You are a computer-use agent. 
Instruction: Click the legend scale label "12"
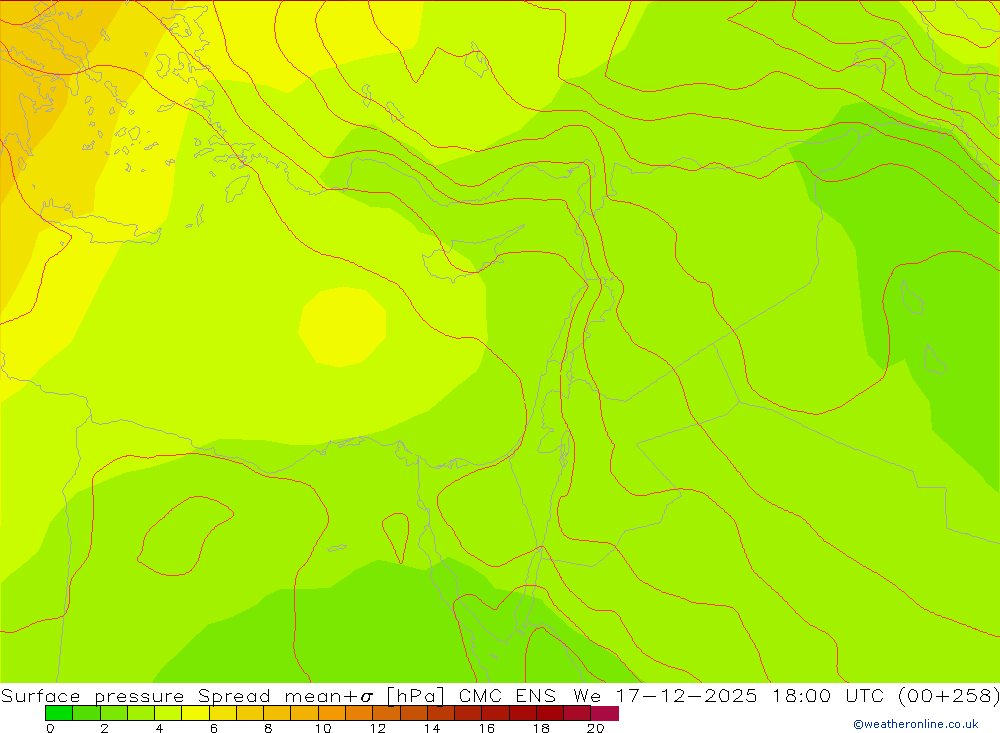click(x=378, y=728)
